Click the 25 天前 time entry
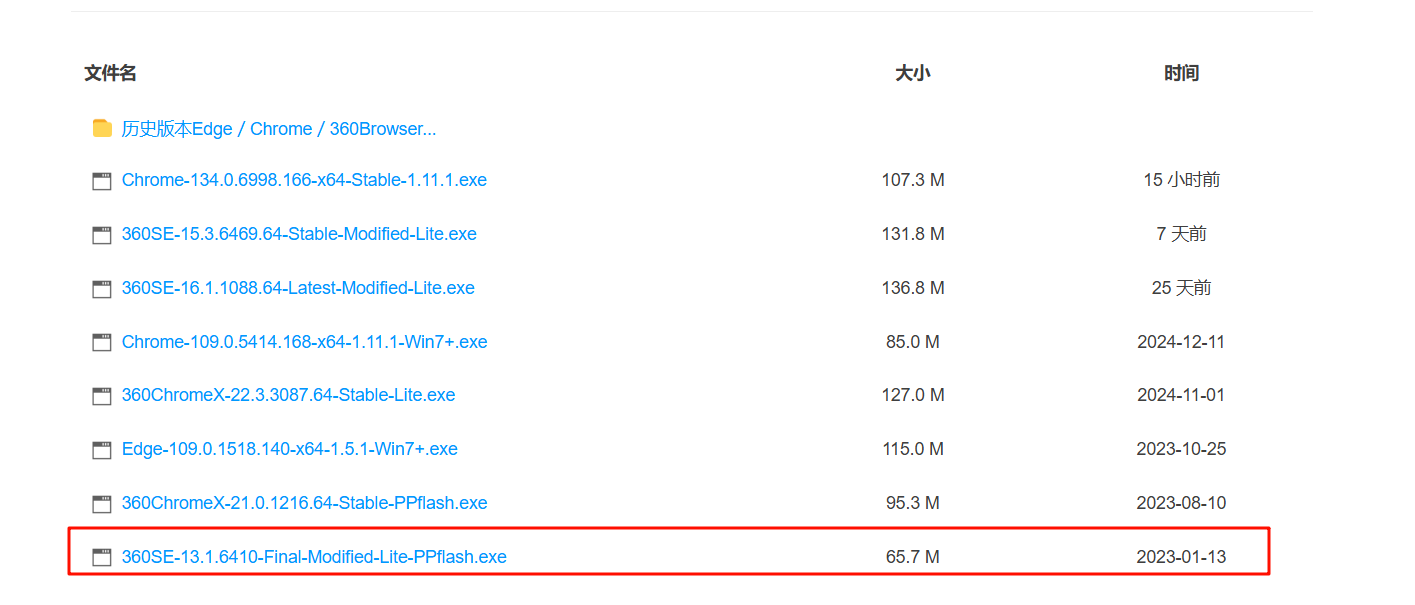This screenshot has width=1415, height=605. click(x=1181, y=288)
